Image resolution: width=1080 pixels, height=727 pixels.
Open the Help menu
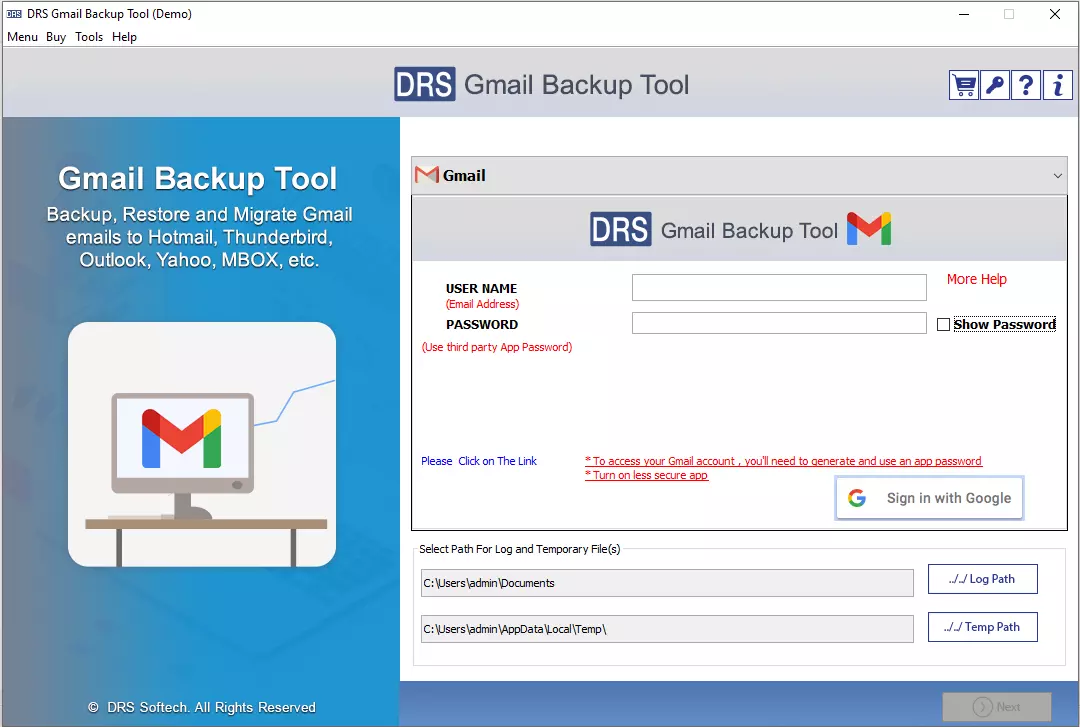[124, 36]
